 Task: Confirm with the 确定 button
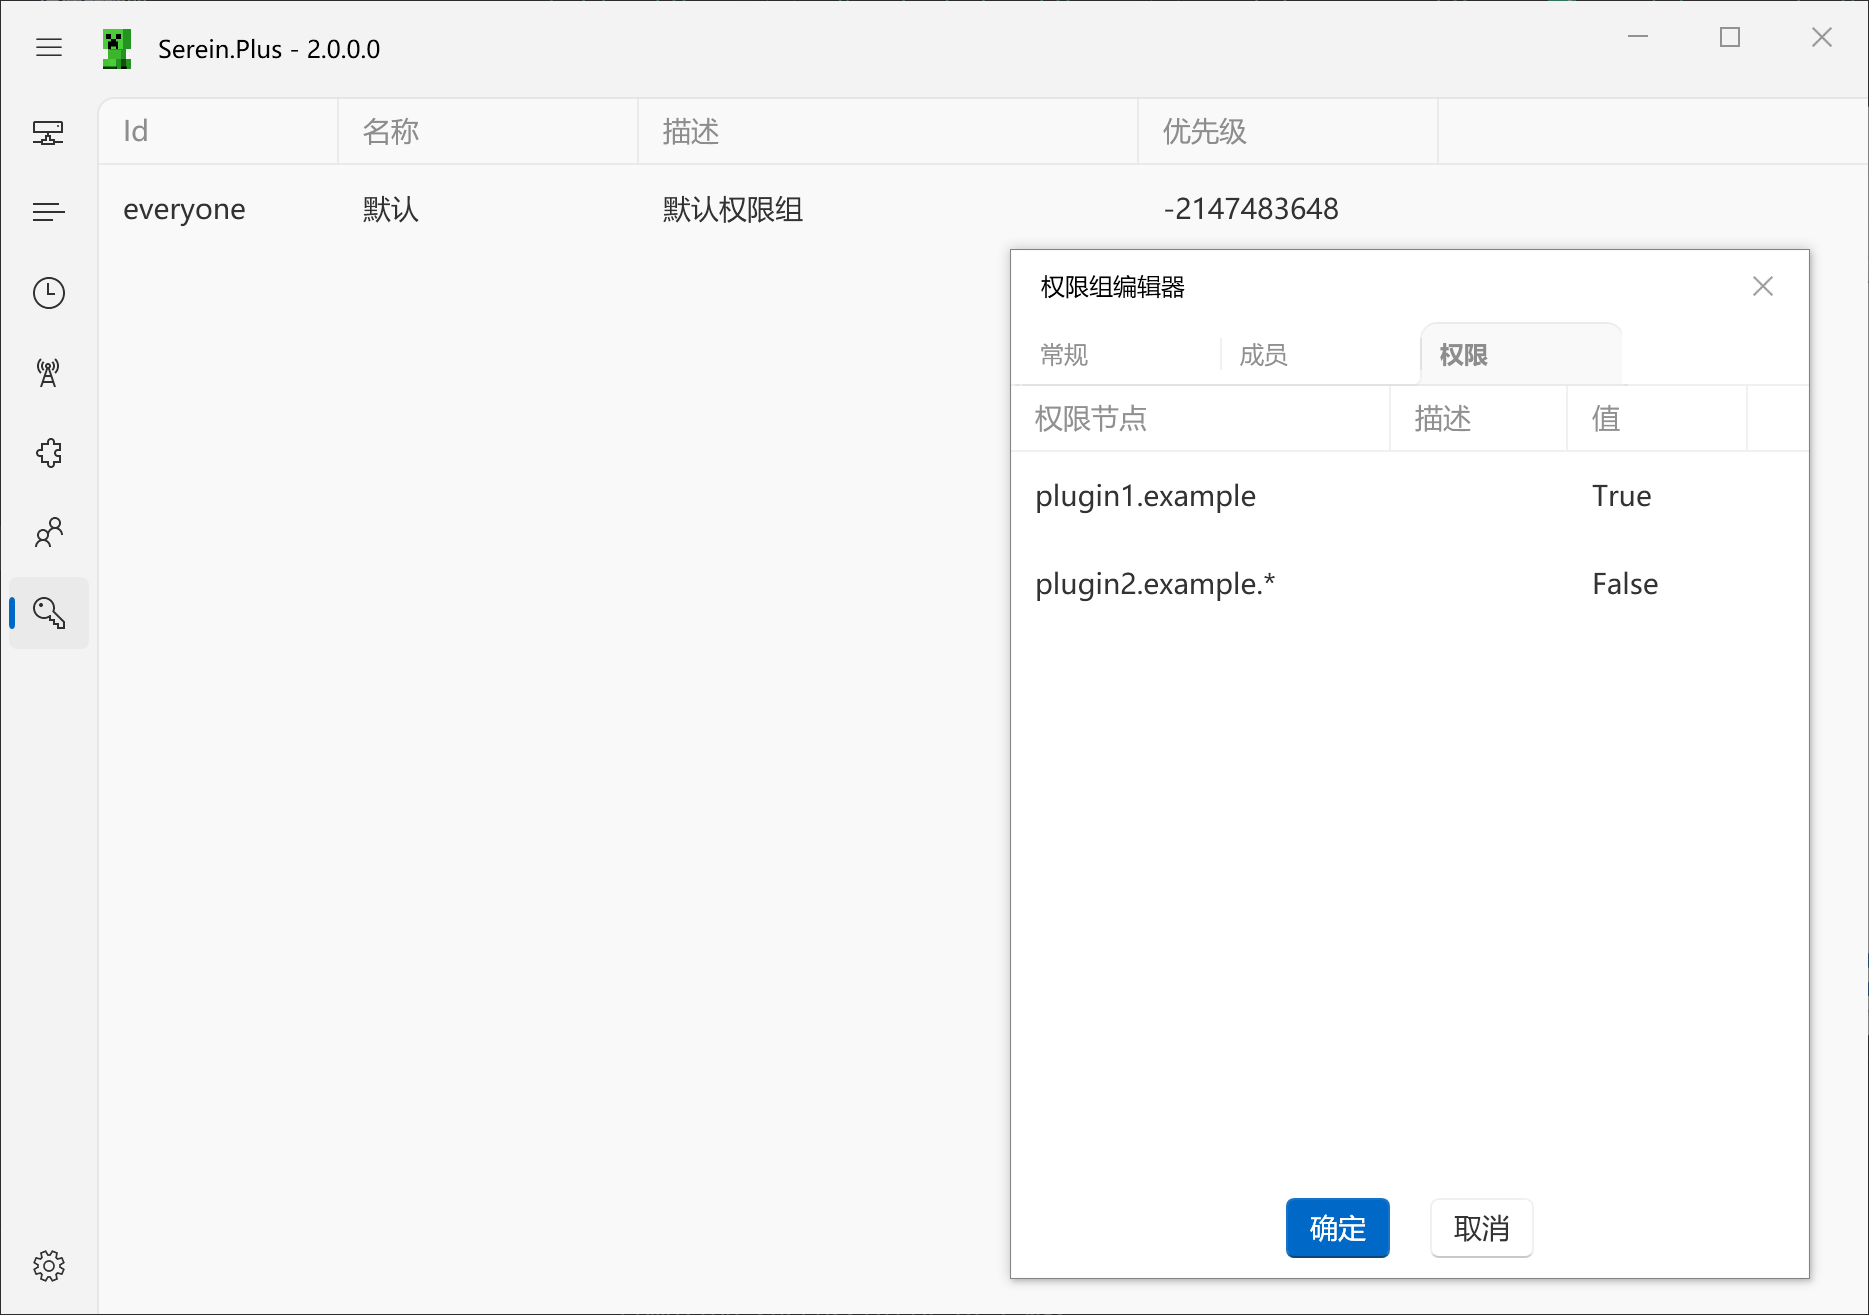click(x=1338, y=1228)
